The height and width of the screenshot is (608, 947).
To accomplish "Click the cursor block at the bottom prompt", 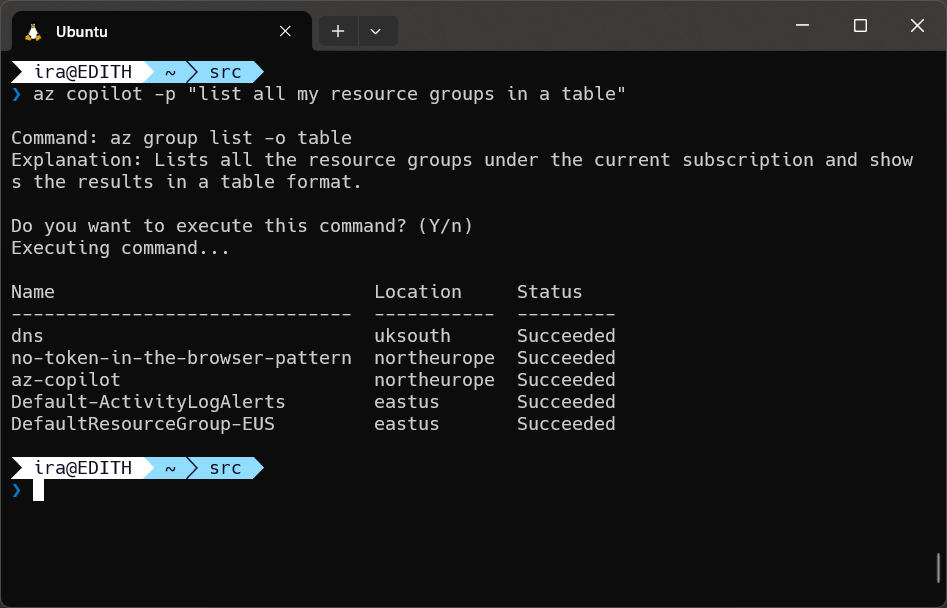I will [38, 490].
